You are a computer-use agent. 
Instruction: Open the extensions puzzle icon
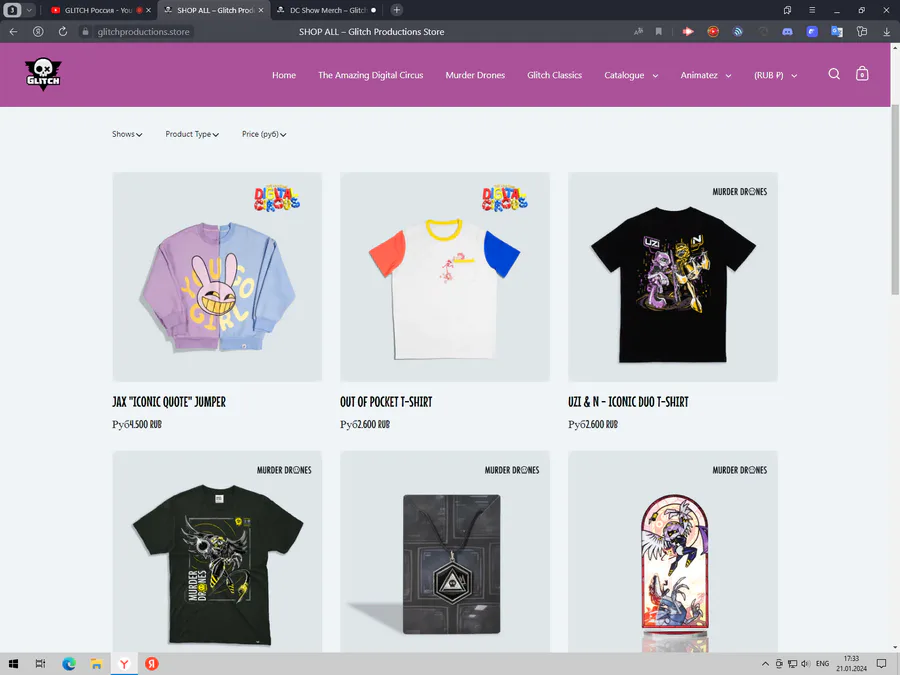(862, 32)
